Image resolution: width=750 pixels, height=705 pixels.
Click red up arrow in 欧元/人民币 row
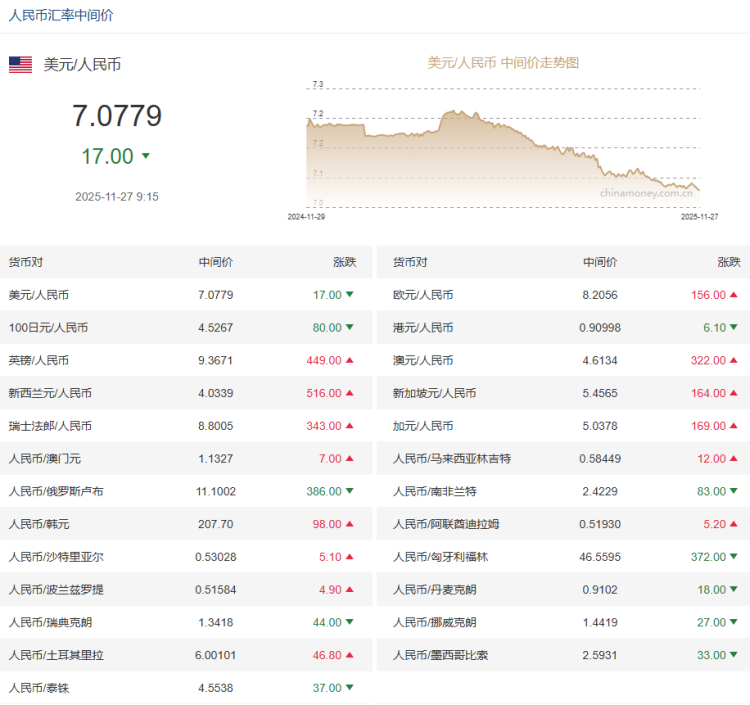point(733,295)
